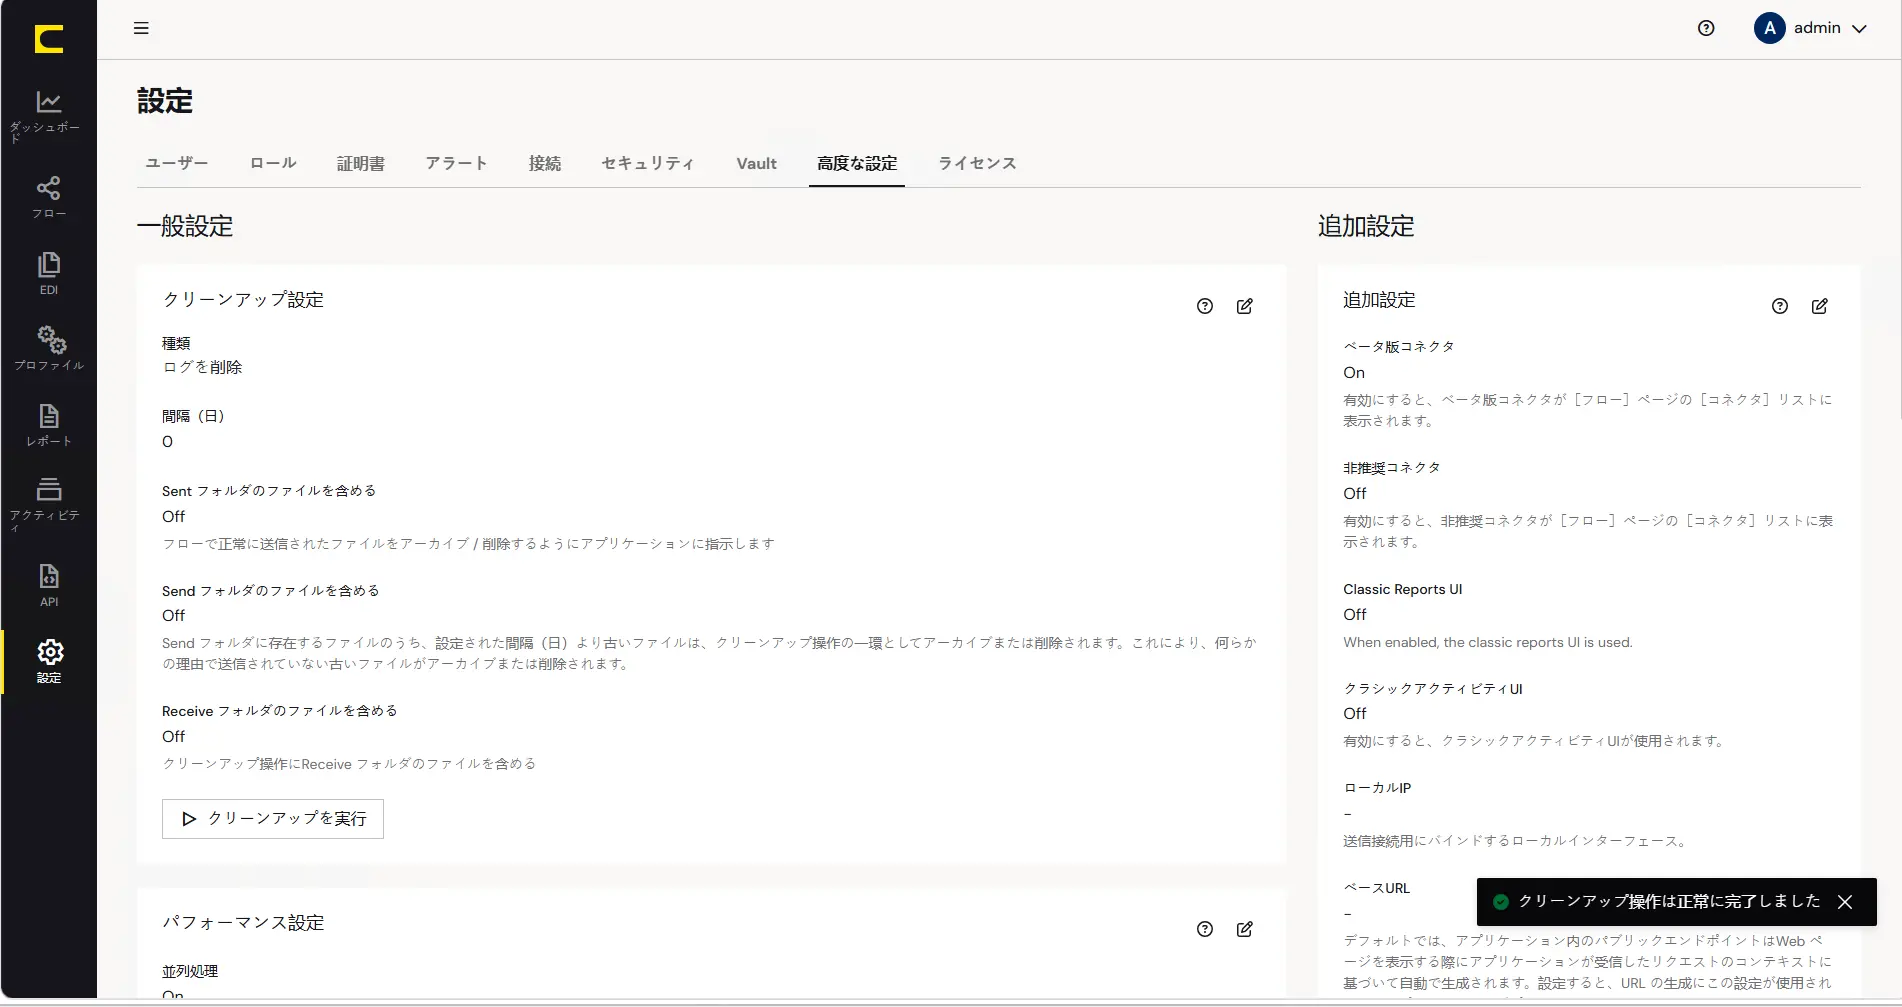Select the 高度な設定 tab

857,163
